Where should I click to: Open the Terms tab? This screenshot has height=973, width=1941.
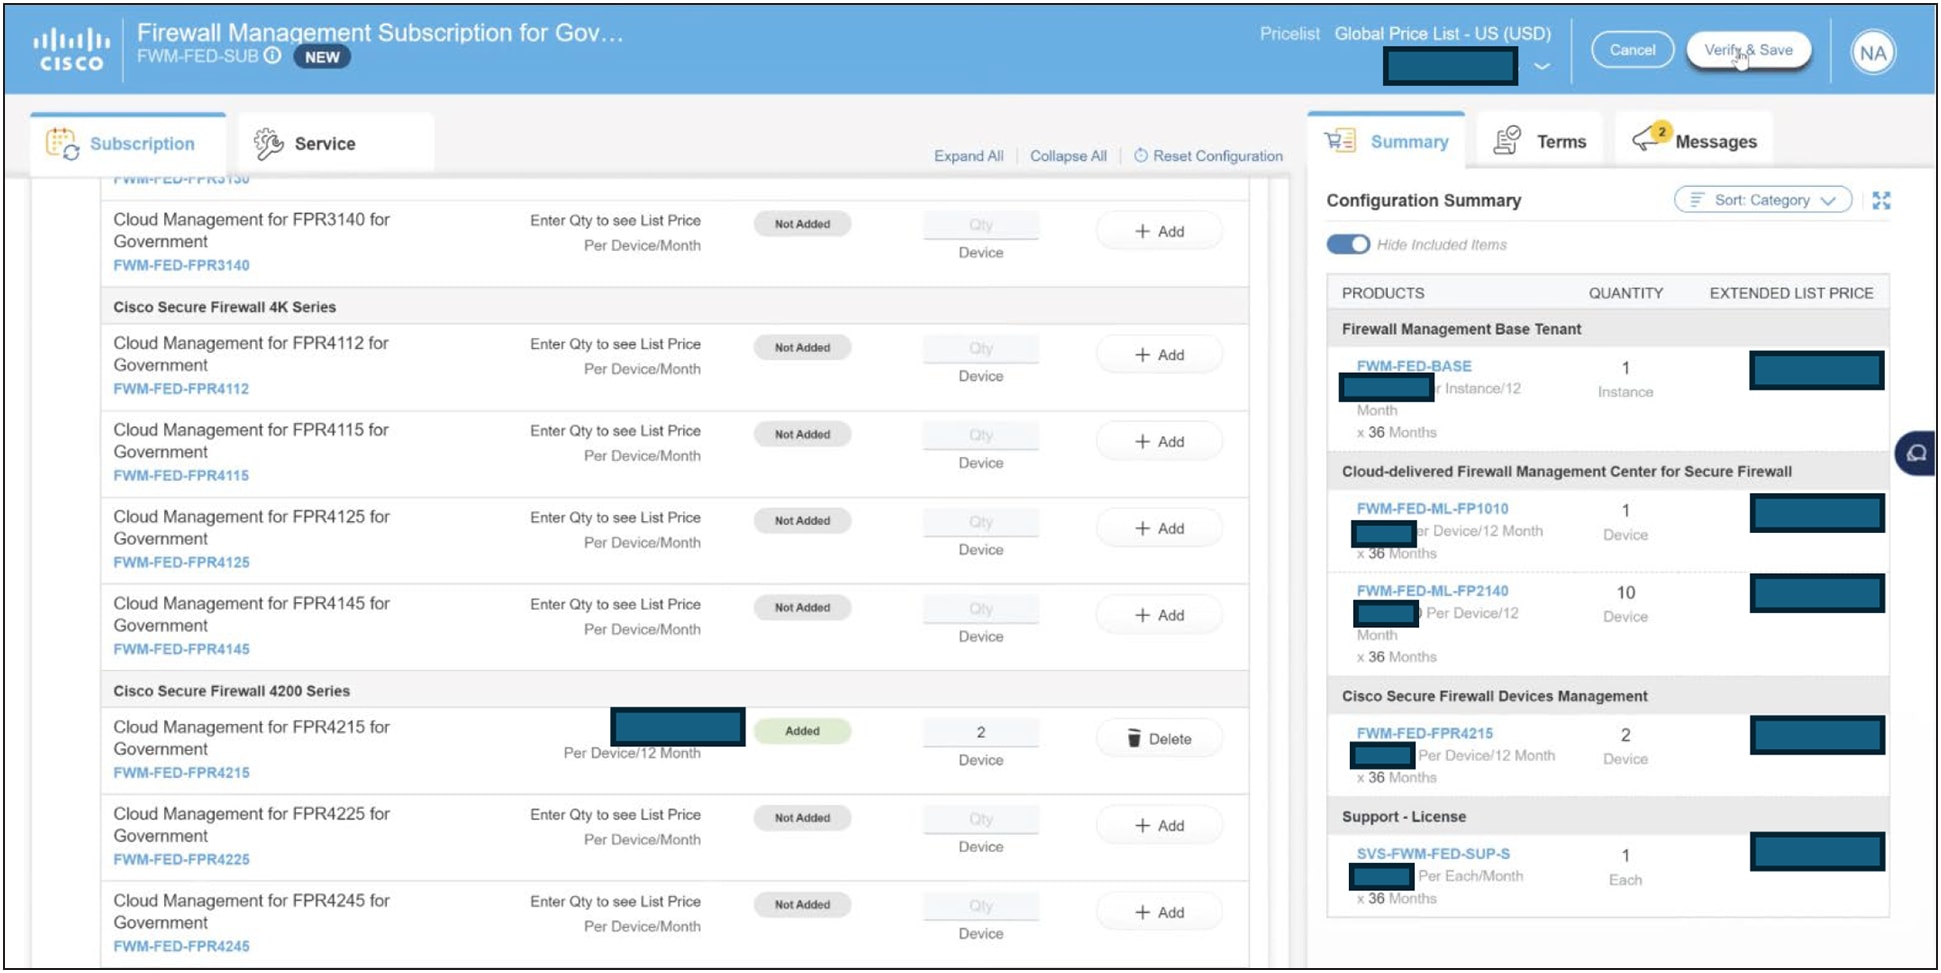coord(1540,142)
